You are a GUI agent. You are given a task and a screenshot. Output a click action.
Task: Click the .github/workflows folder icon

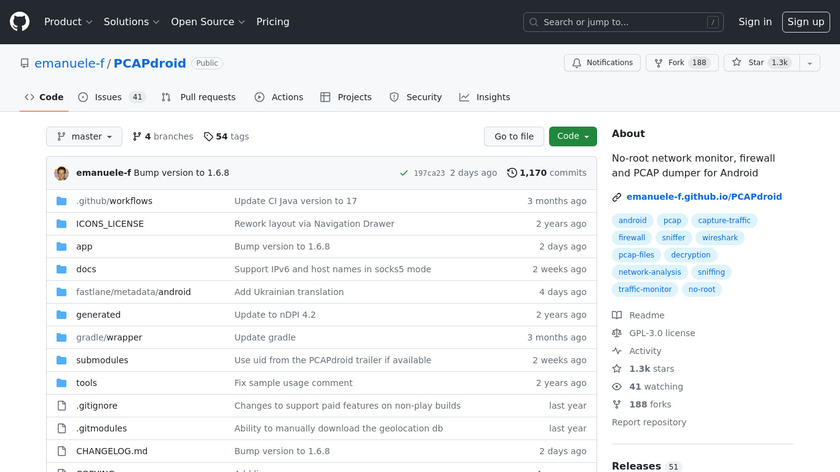click(62, 201)
